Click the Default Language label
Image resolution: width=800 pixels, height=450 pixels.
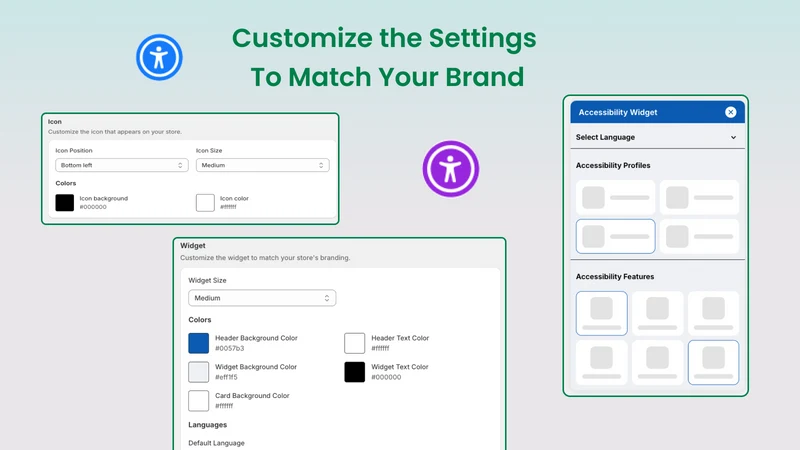pos(216,443)
